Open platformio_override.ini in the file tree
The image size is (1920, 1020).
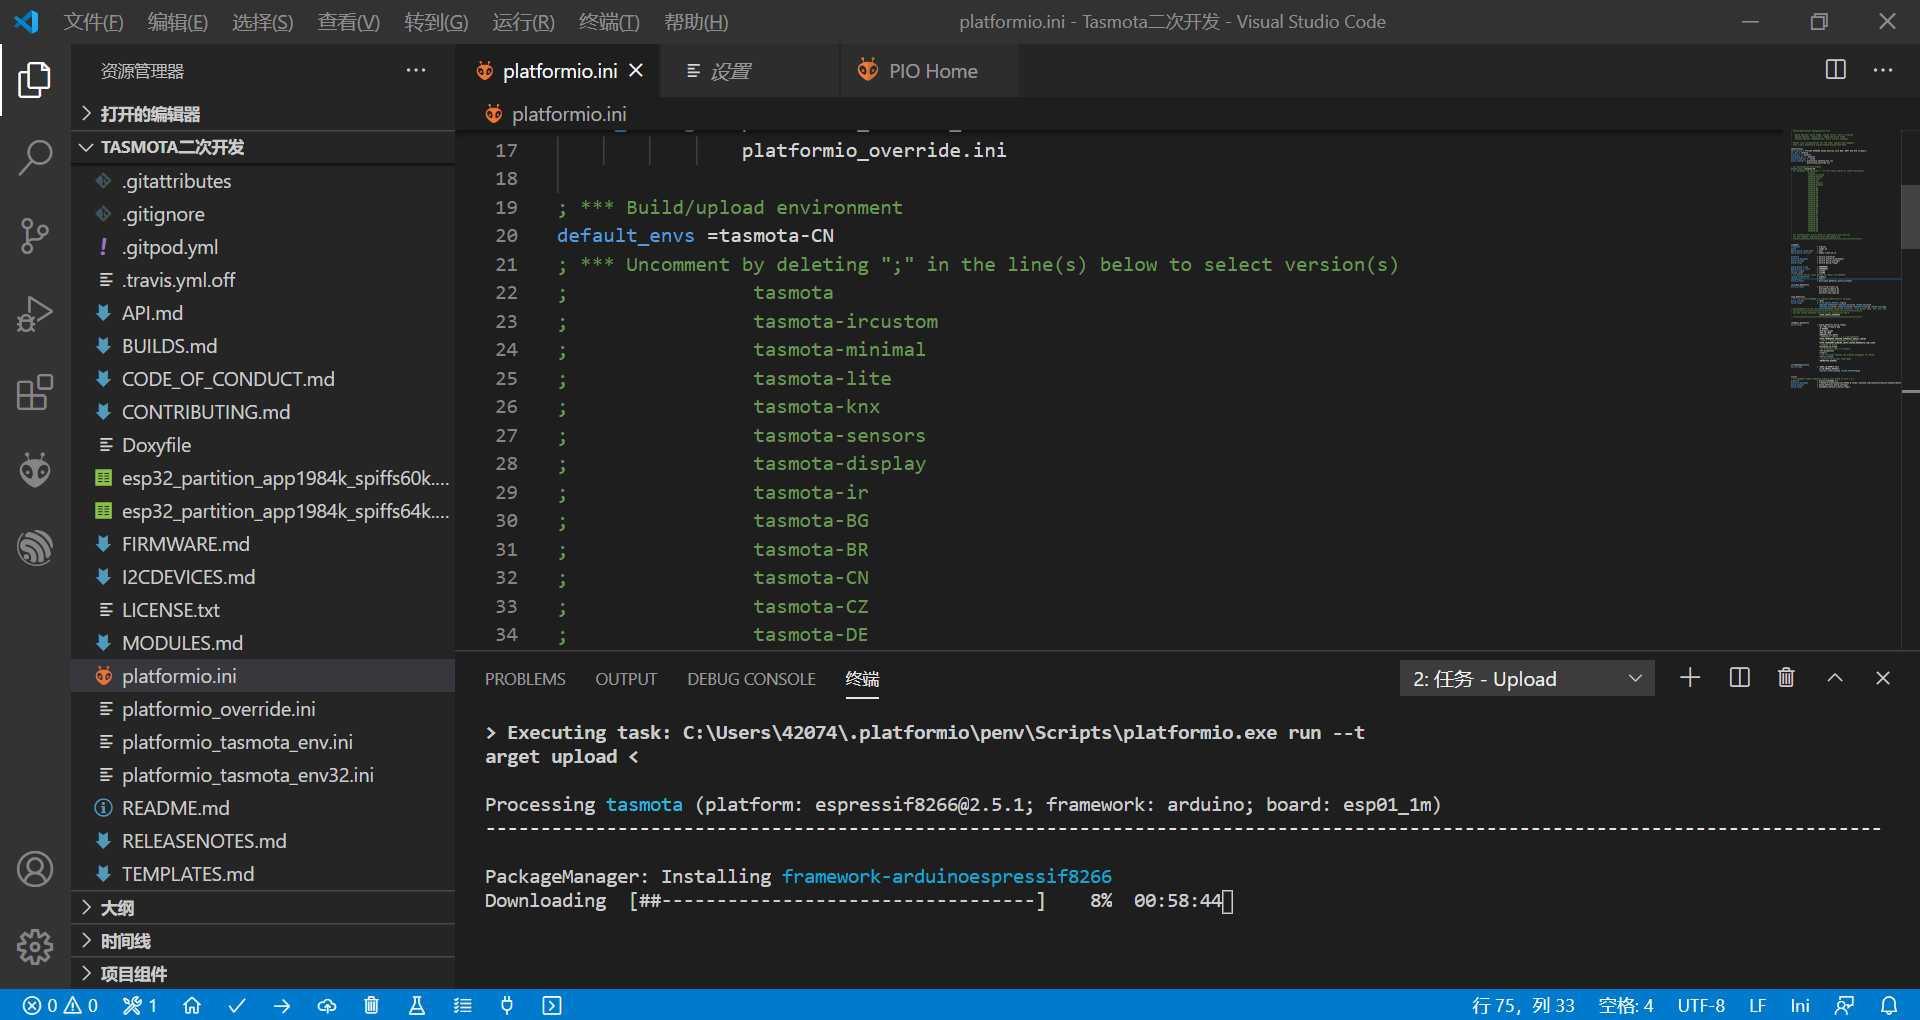(264, 709)
